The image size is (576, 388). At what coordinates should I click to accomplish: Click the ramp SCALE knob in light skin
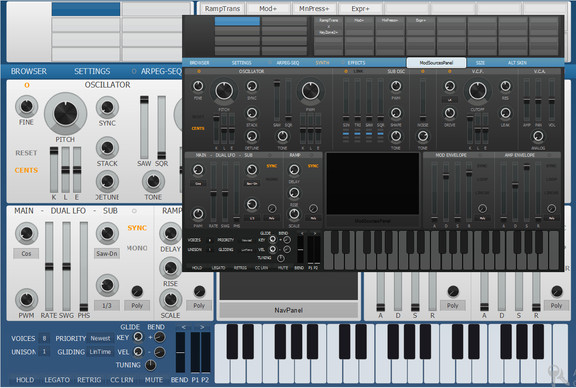pyautogui.click(x=170, y=299)
